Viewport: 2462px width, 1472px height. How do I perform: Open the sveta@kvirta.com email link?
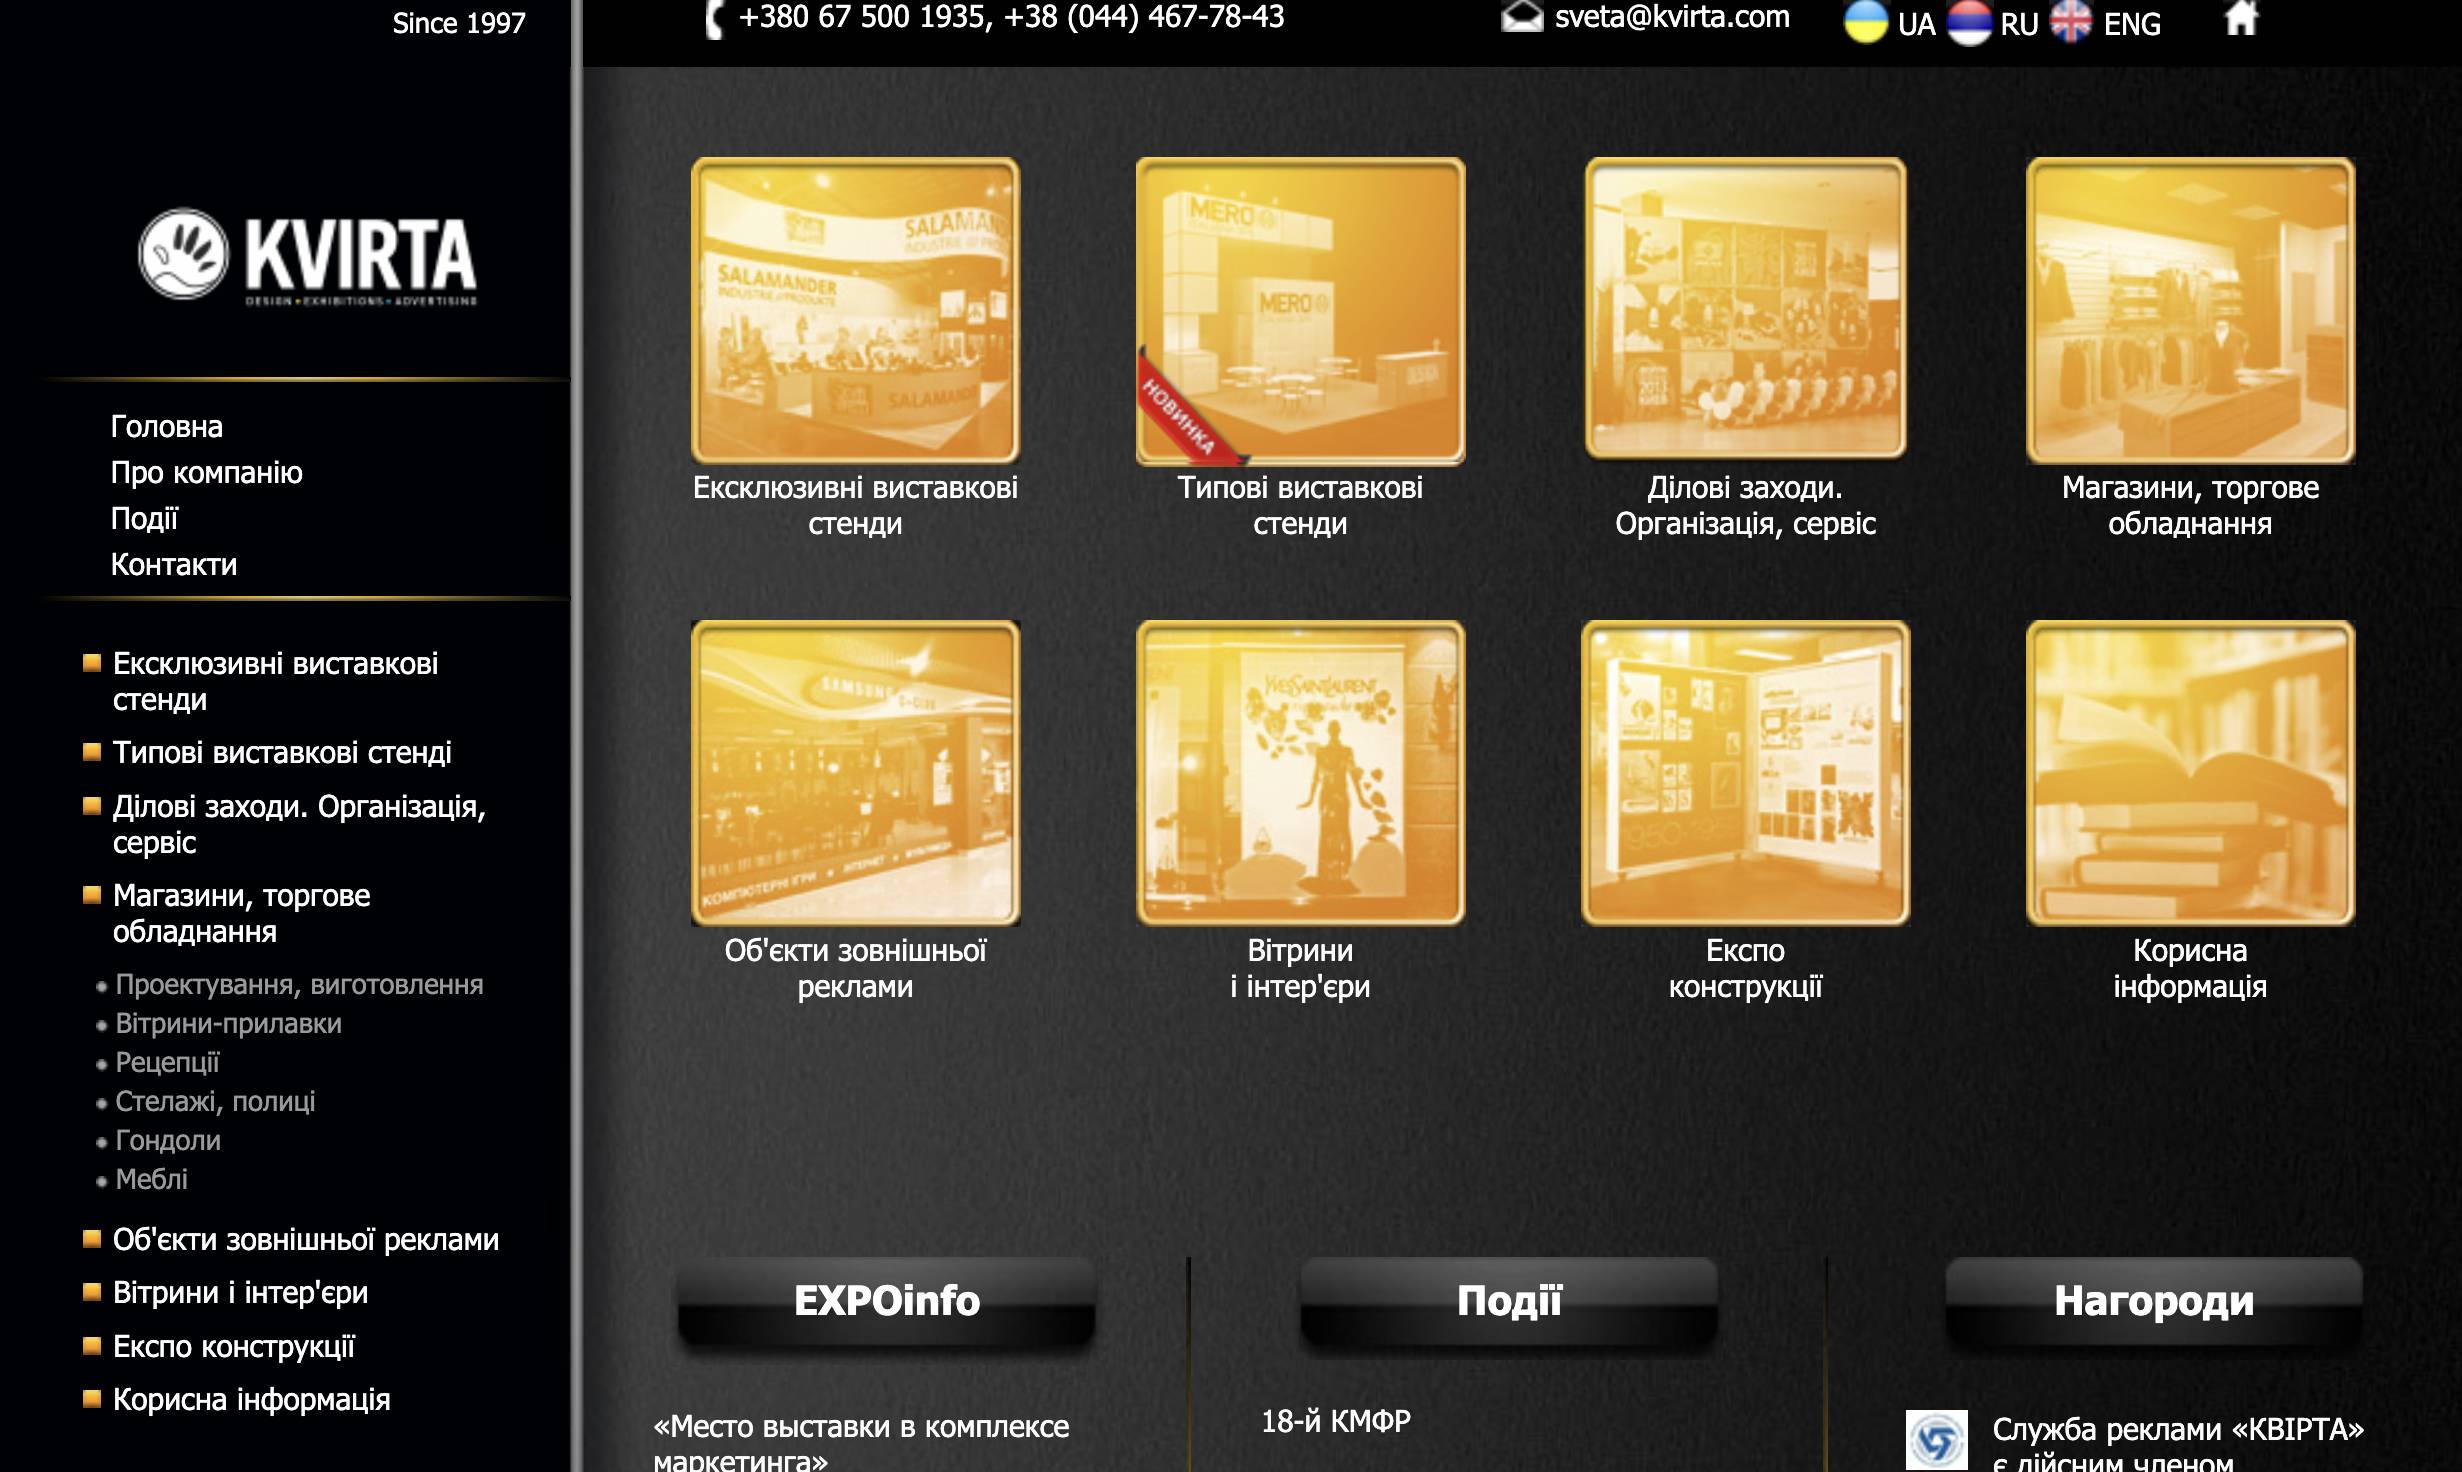[1672, 17]
